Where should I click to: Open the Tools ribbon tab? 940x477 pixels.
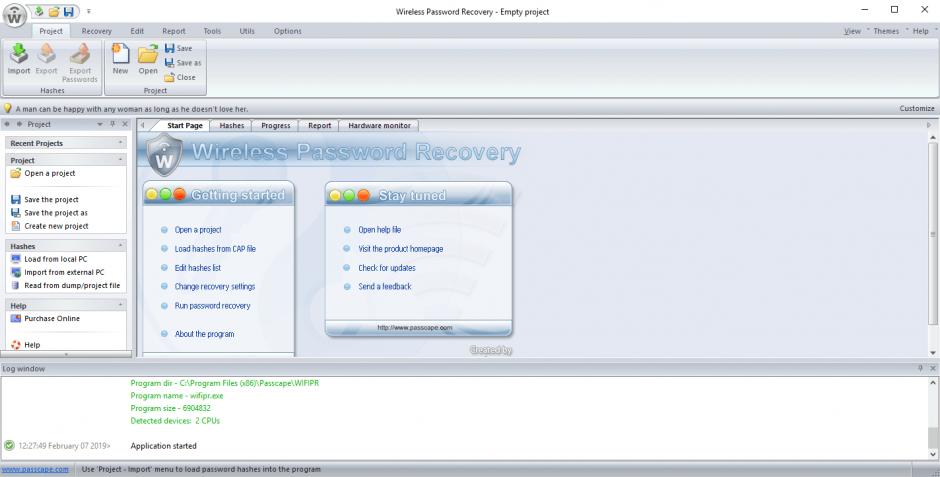click(x=212, y=31)
